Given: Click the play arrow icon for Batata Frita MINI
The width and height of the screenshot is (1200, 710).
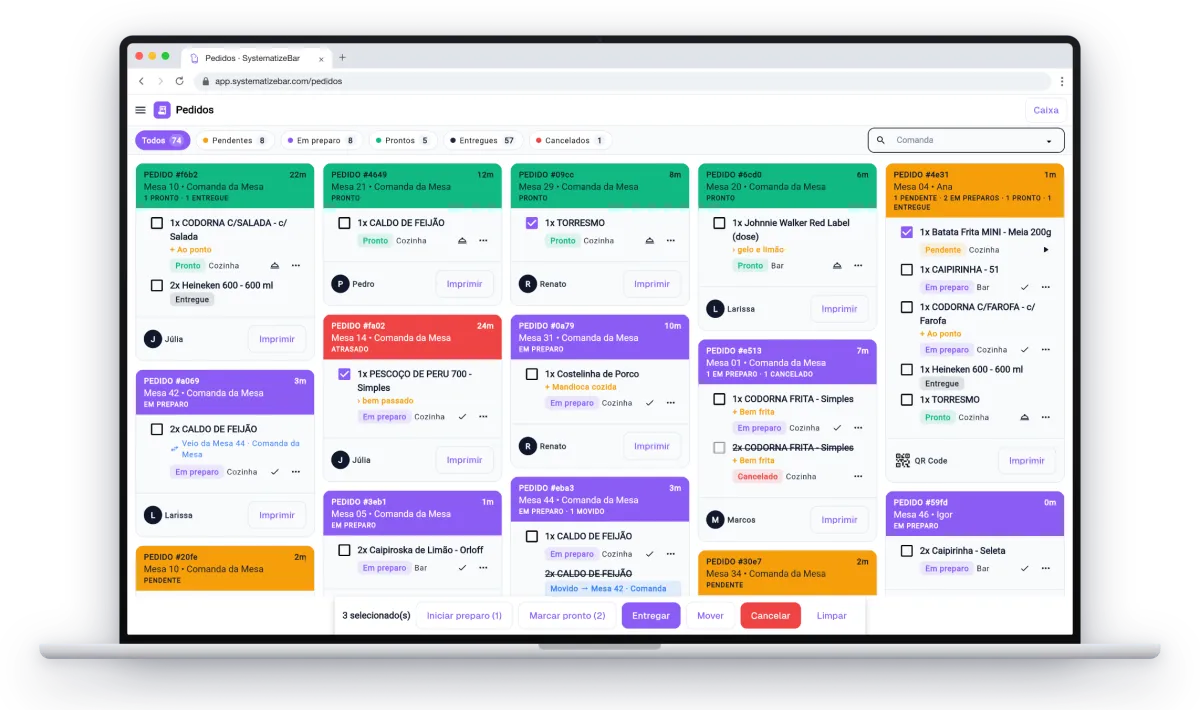Looking at the screenshot, I should (1046, 250).
